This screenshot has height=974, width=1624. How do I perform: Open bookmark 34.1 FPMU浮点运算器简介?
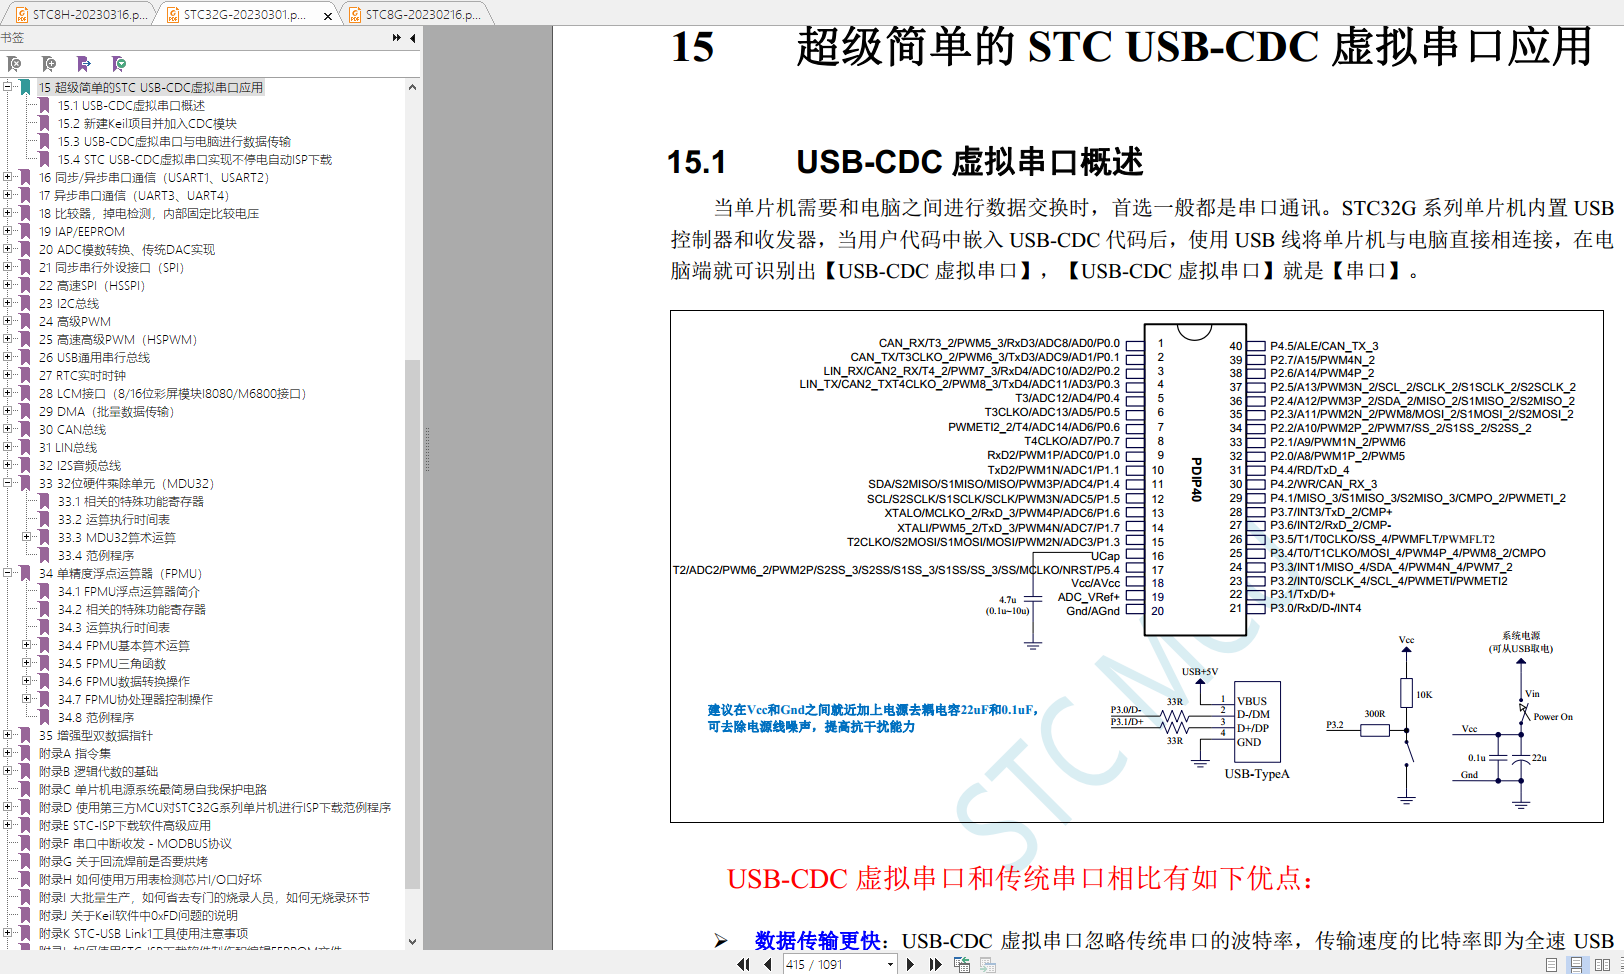(128, 592)
